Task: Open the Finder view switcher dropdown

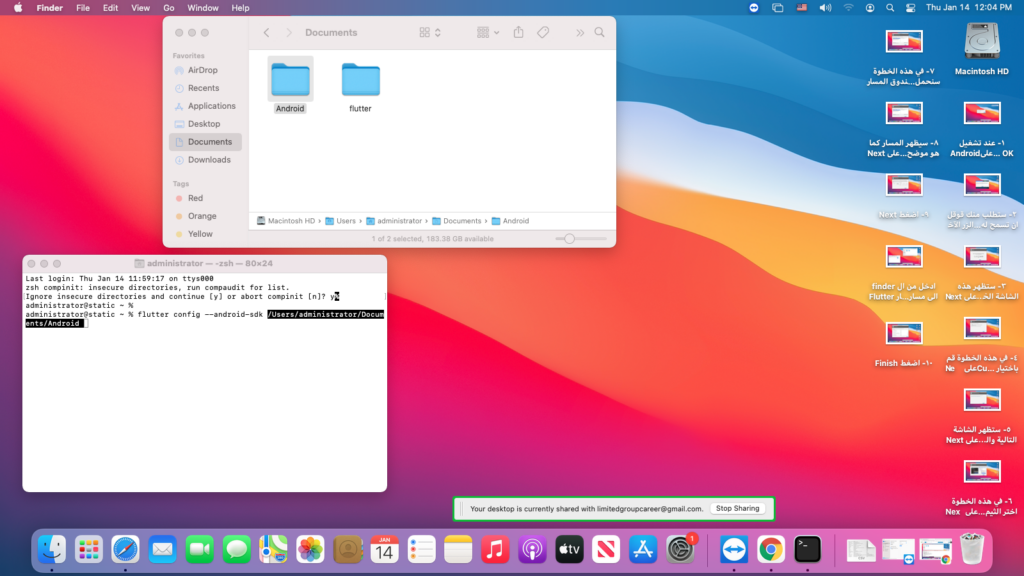Action: [430, 32]
